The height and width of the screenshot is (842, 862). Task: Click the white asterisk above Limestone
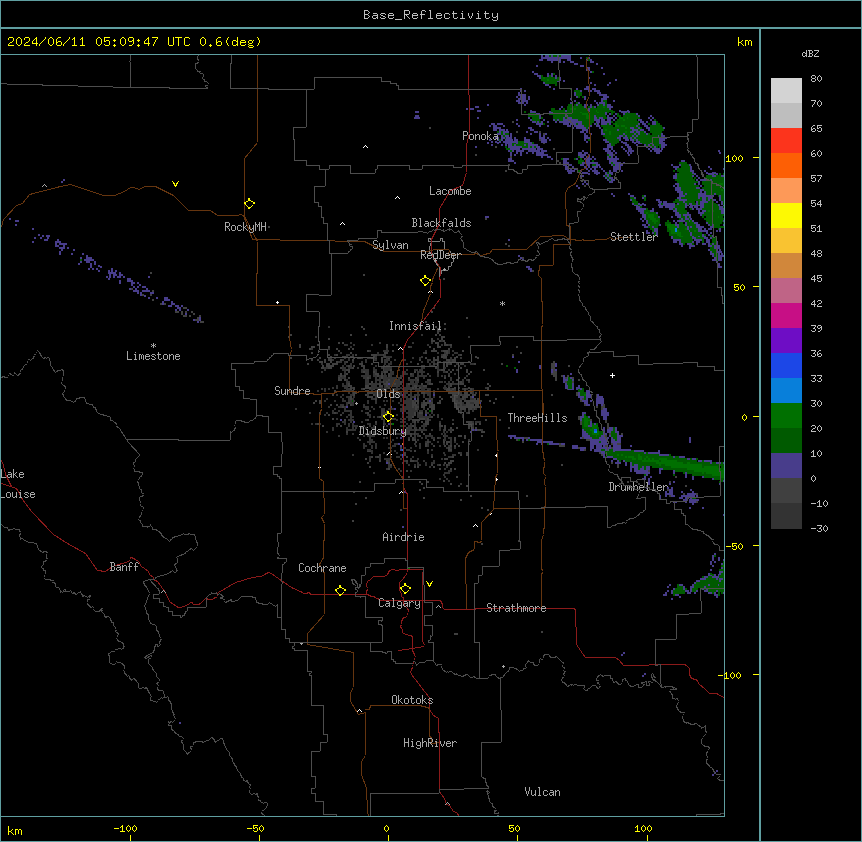point(153,346)
